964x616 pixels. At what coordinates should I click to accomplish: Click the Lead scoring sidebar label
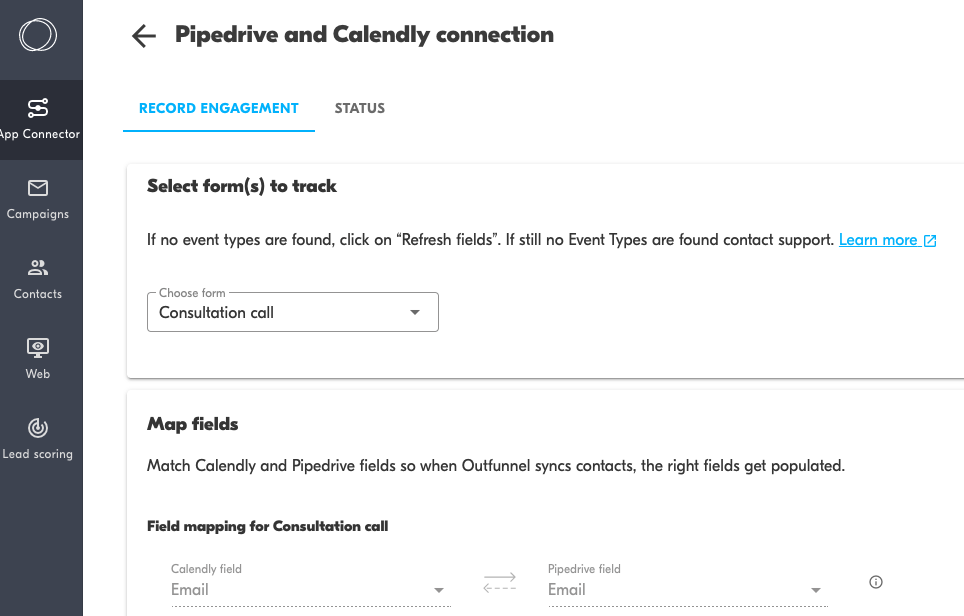coord(38,454)
